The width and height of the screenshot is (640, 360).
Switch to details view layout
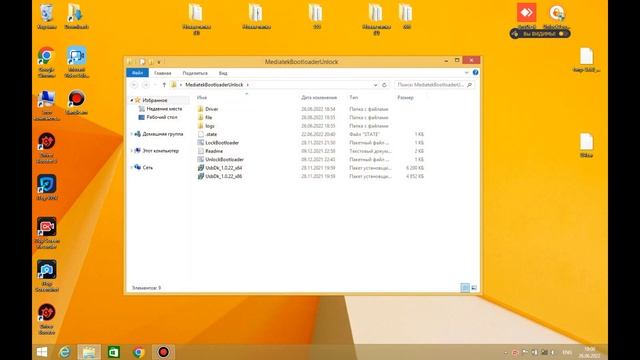465,288
